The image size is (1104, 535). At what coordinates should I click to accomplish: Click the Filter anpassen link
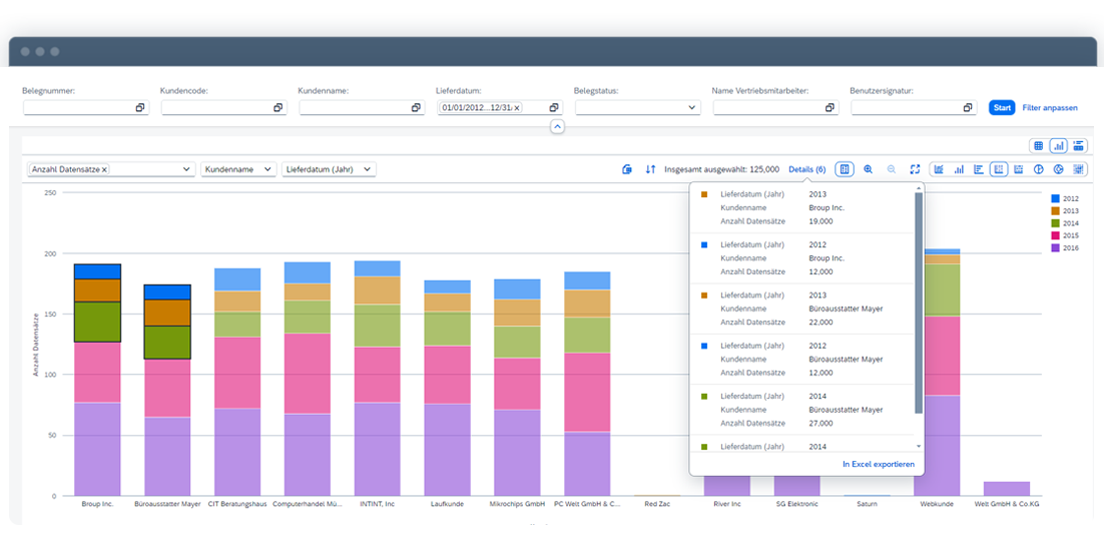point(1050,108)
